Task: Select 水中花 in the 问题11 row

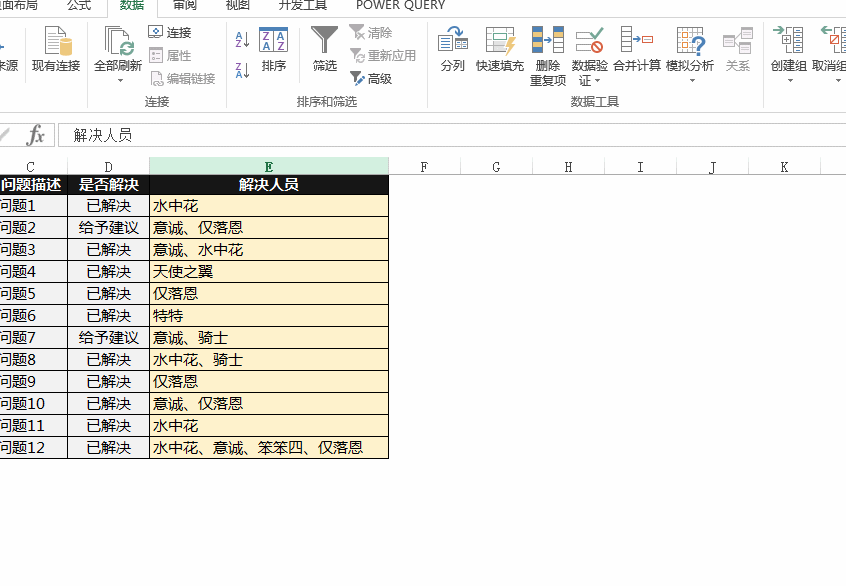Action: pyautogui.click(x=269, y=426)
